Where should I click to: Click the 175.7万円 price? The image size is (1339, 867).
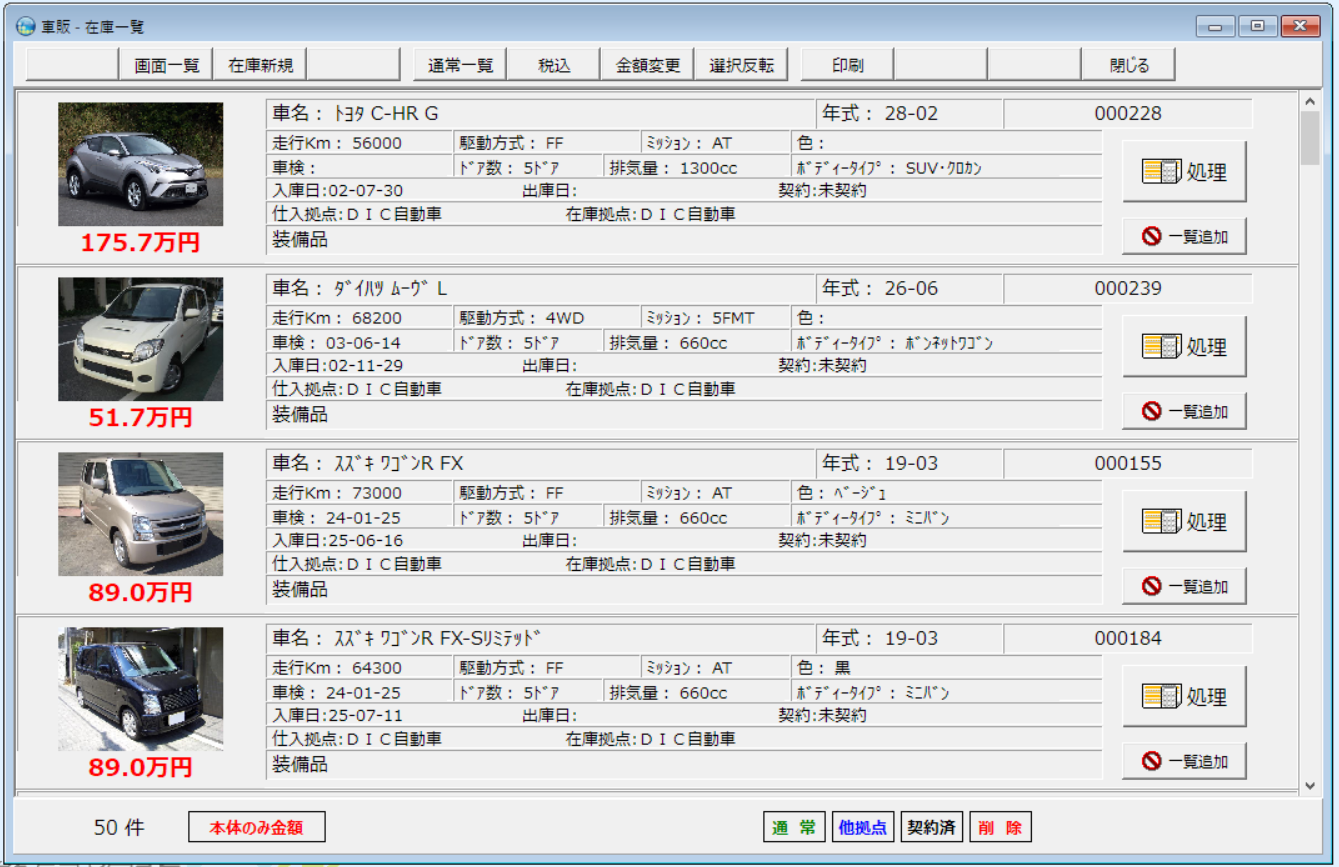coord(140,242)
